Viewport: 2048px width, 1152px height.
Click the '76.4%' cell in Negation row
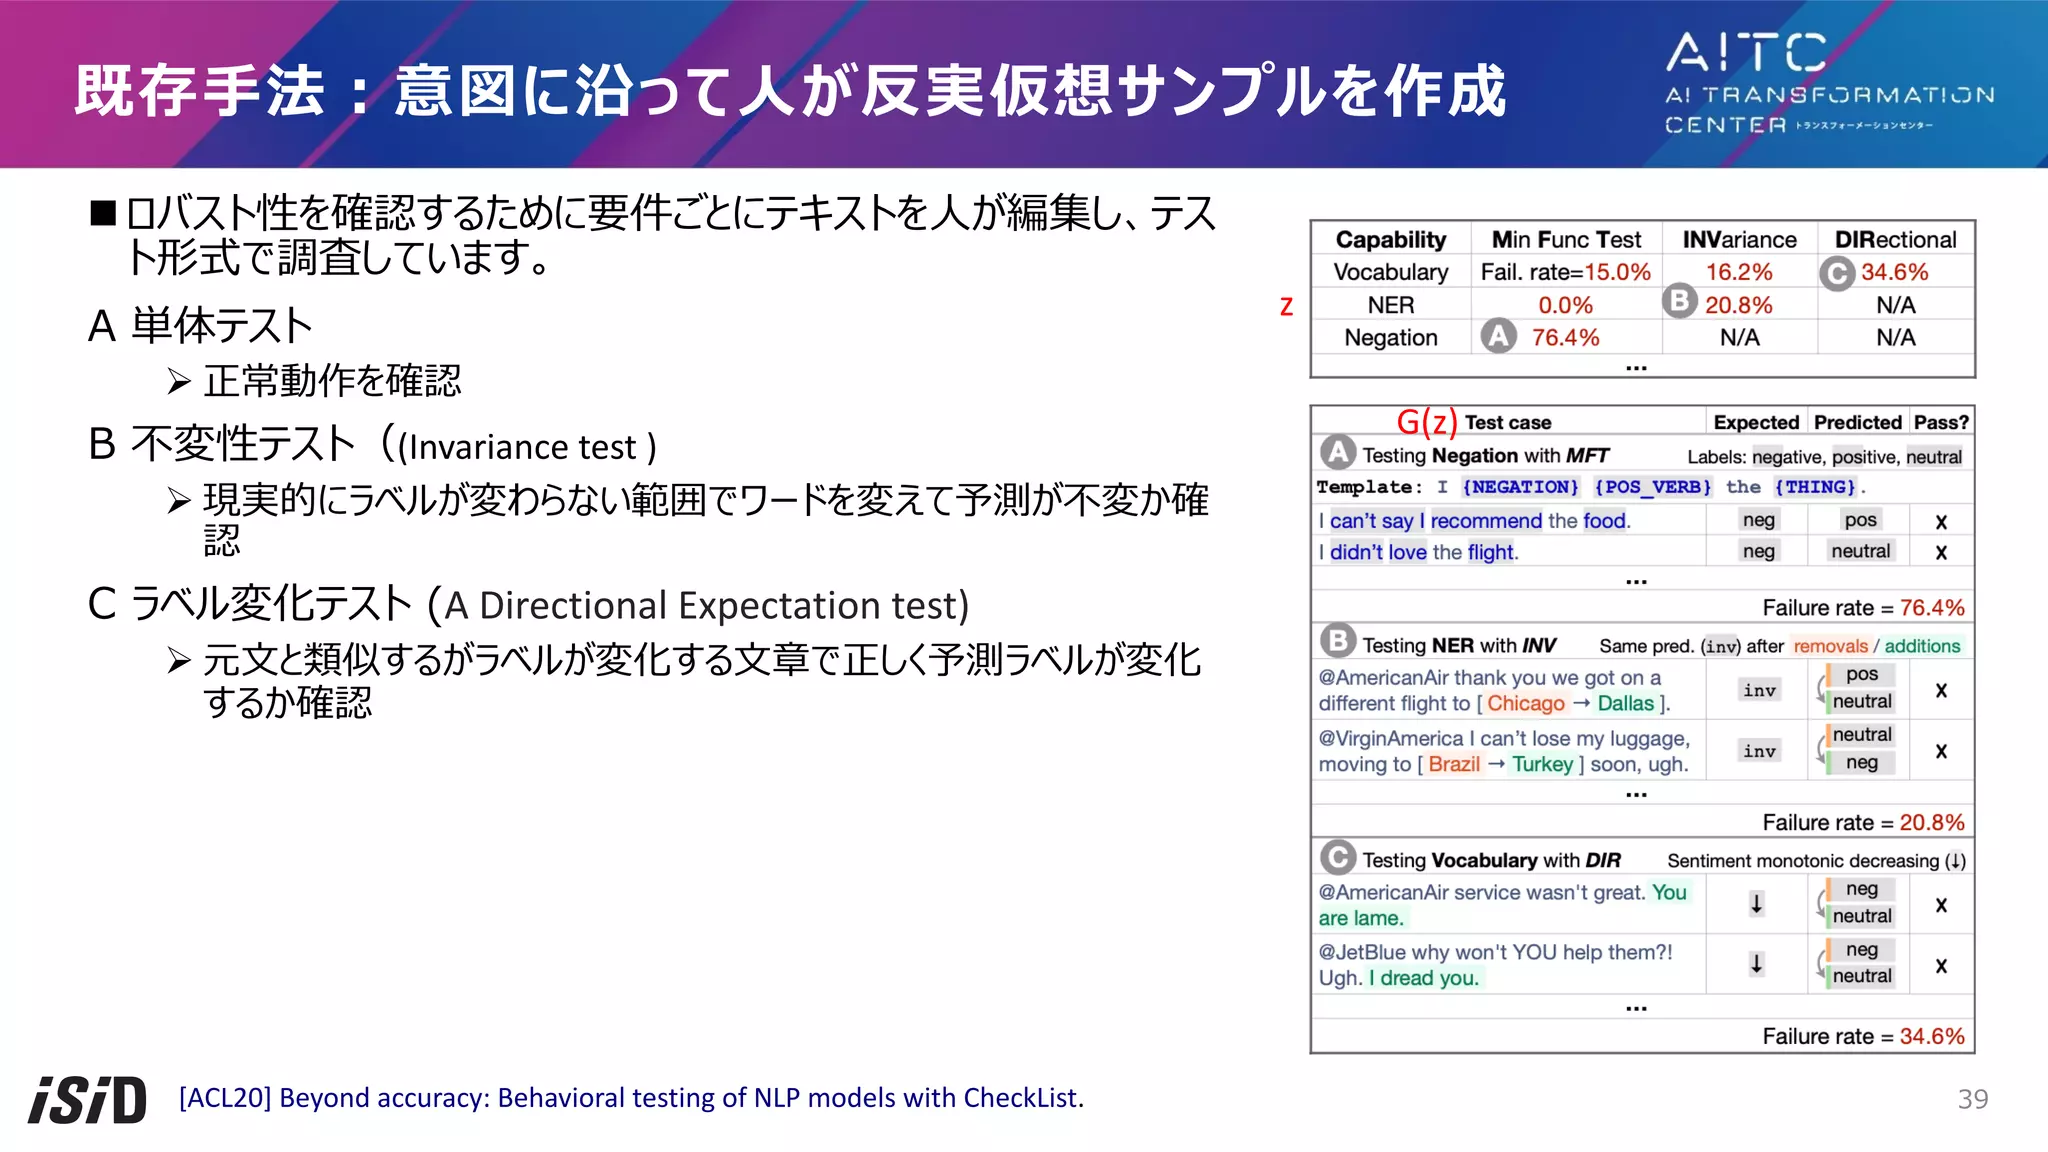coord(1566,338)
